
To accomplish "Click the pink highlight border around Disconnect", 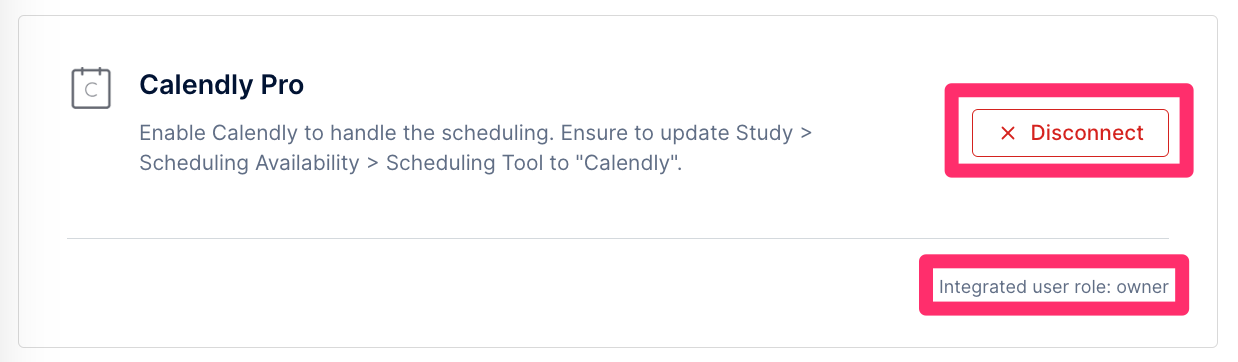I will pyautogui.click(x=1069, y=89).
